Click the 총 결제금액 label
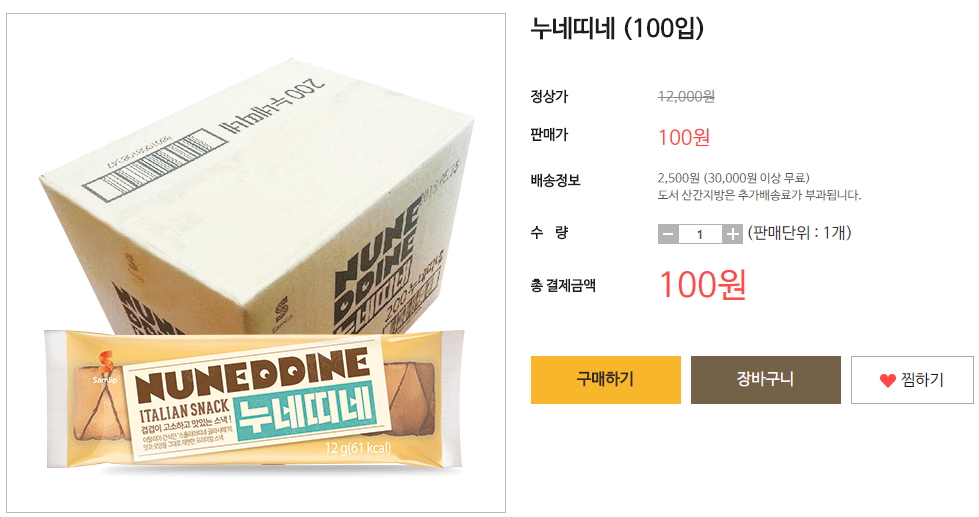The height and width of the screenshot is (517, 979). click(x=563, y=286)
